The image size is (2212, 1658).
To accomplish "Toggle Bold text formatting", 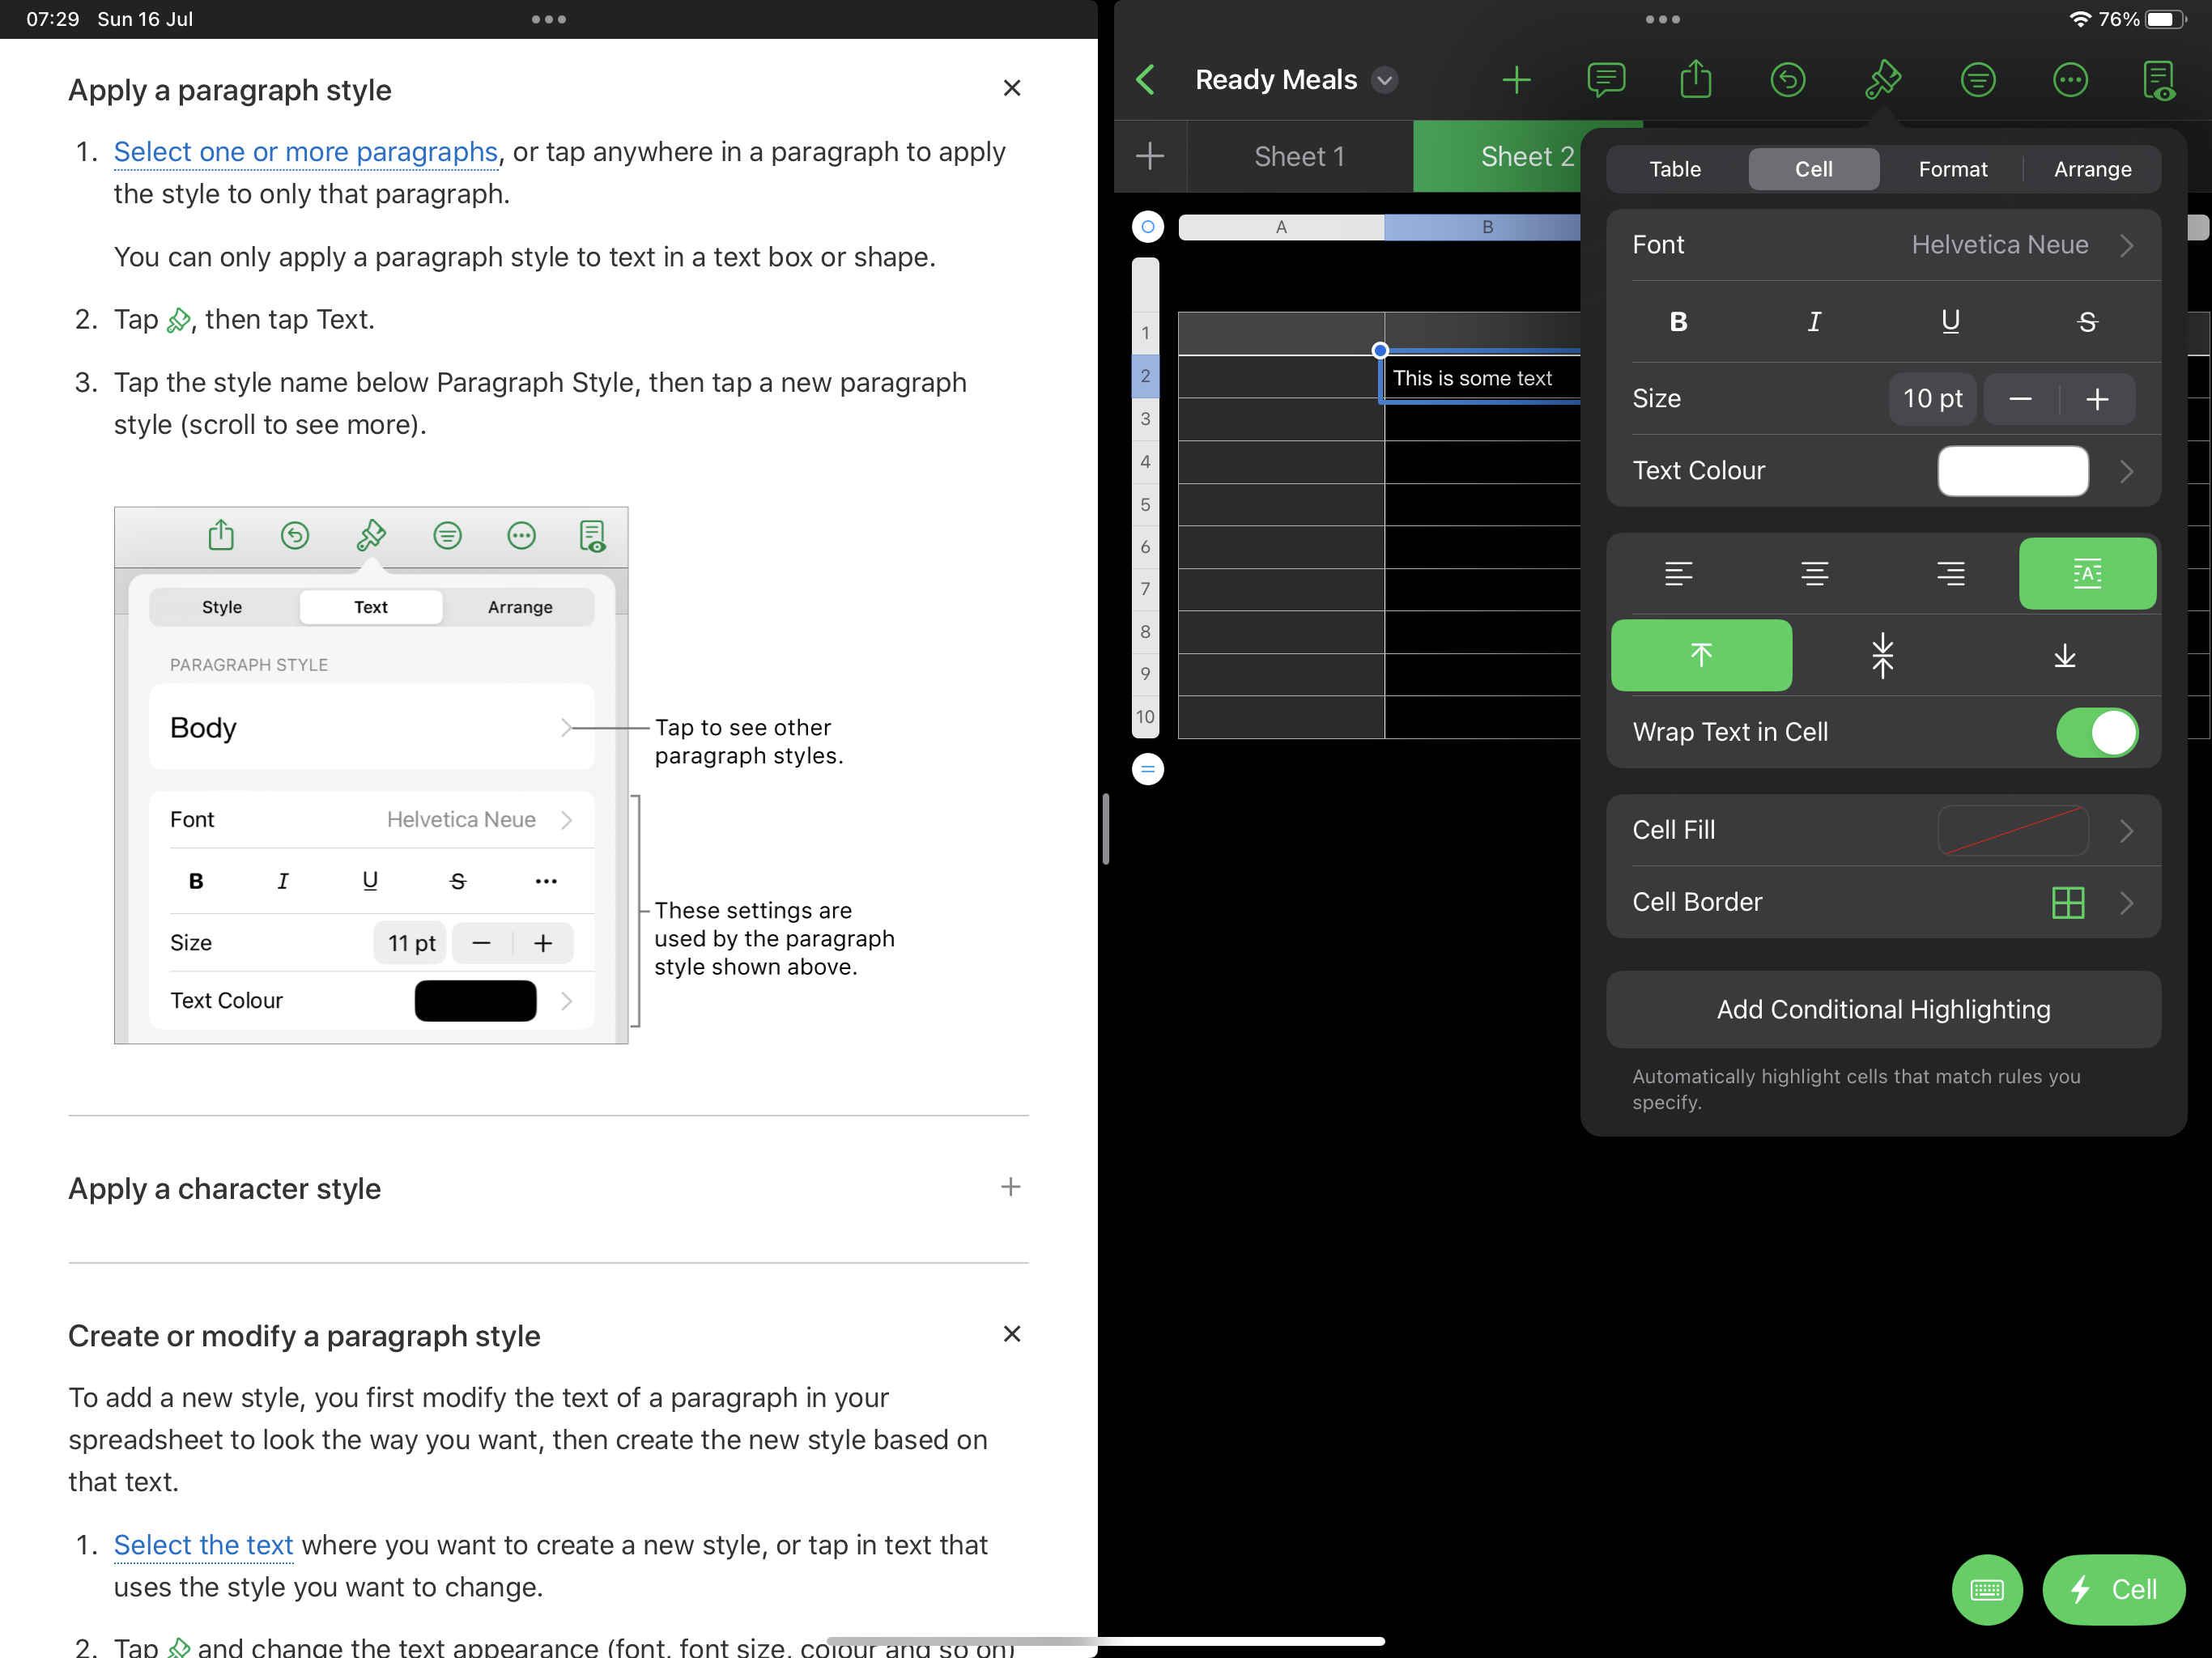I will [x=1678, y=322].
